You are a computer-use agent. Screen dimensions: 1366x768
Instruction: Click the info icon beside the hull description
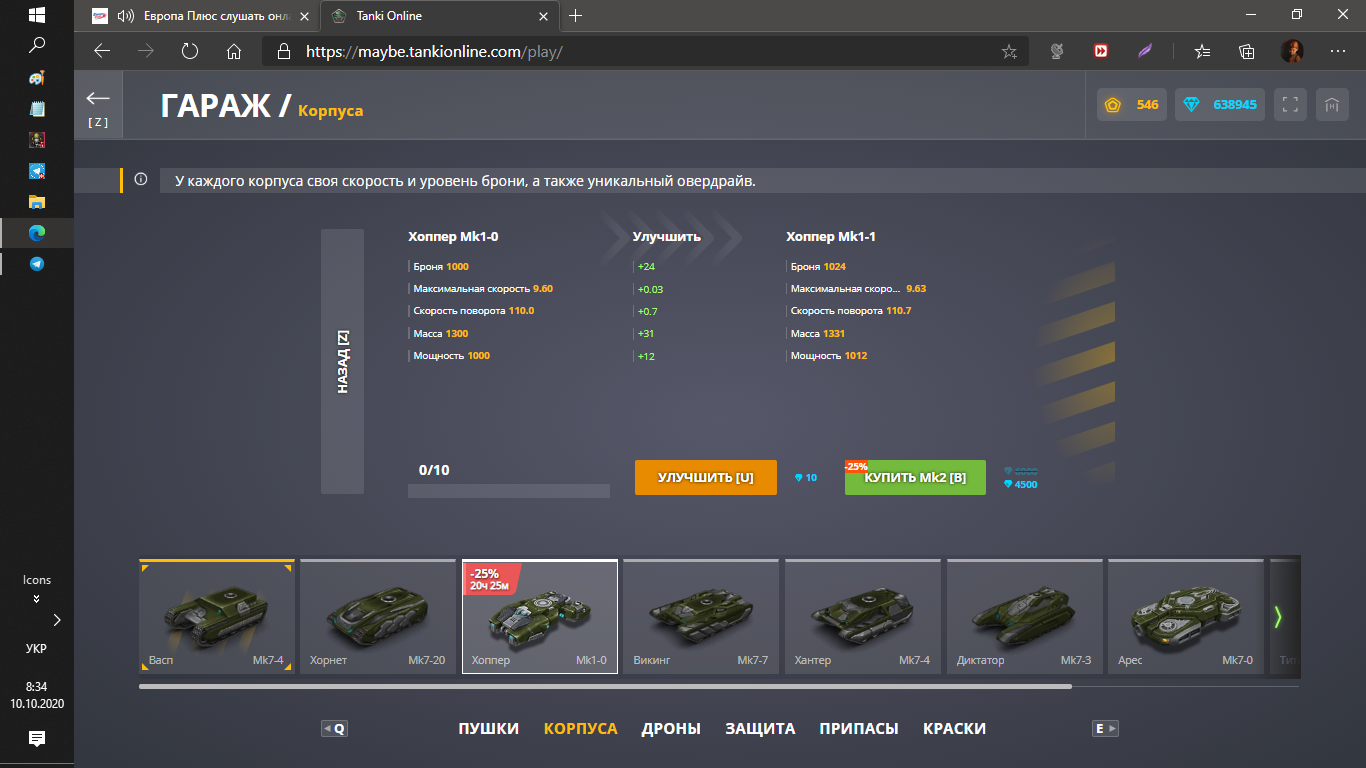tap(141, 180)
